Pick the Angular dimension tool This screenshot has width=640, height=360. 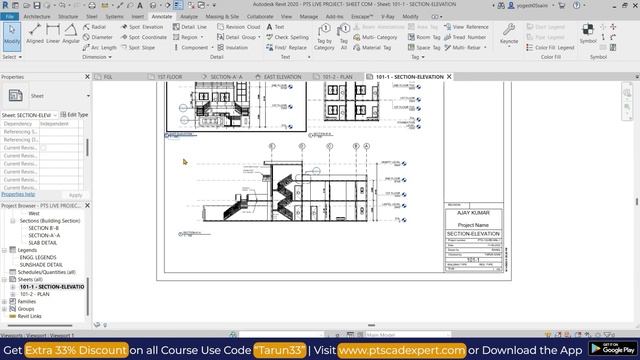click(x=71, y=34)
